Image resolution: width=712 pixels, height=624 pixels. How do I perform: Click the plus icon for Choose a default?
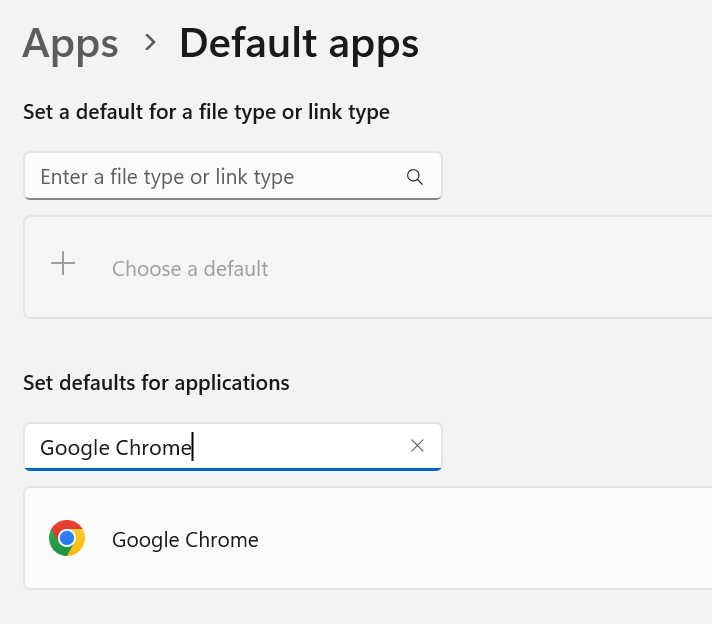(x=63, y=264)
